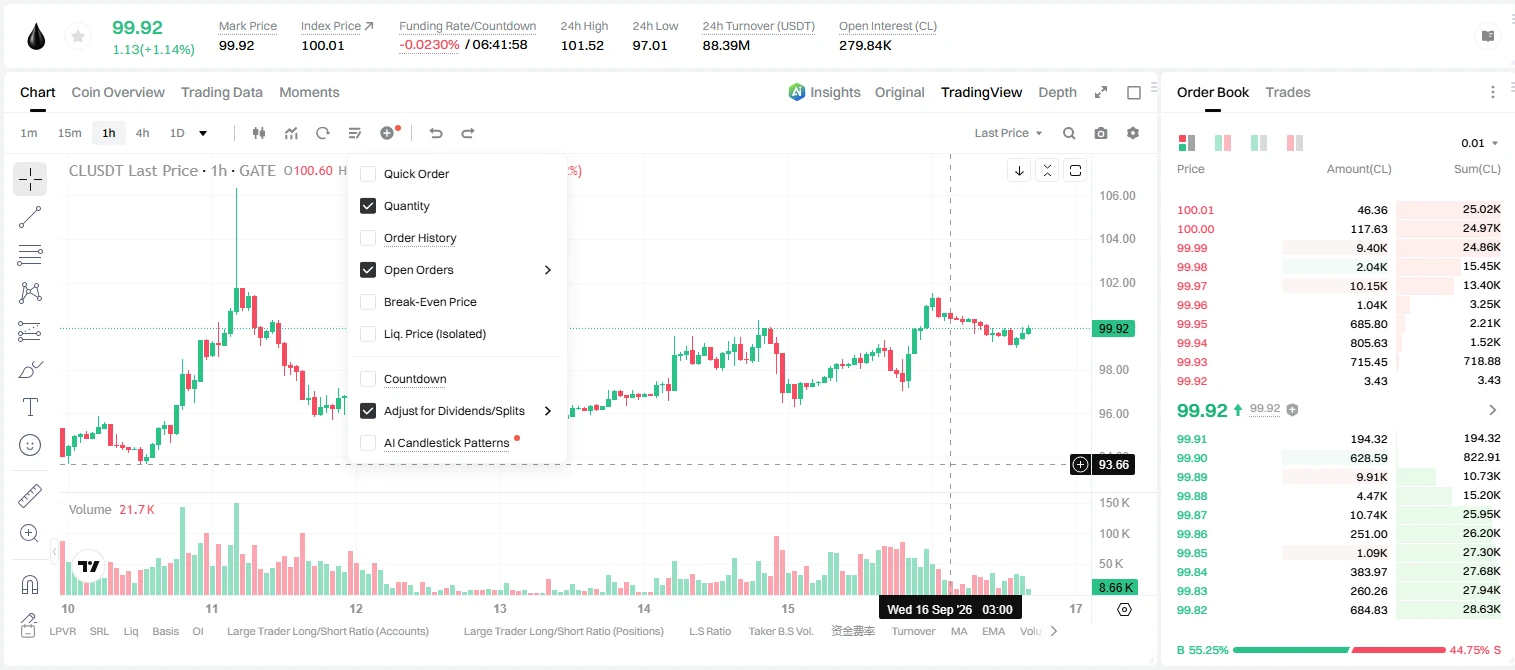Collapse drawing toolbar with left chevron

pos(54,551)
